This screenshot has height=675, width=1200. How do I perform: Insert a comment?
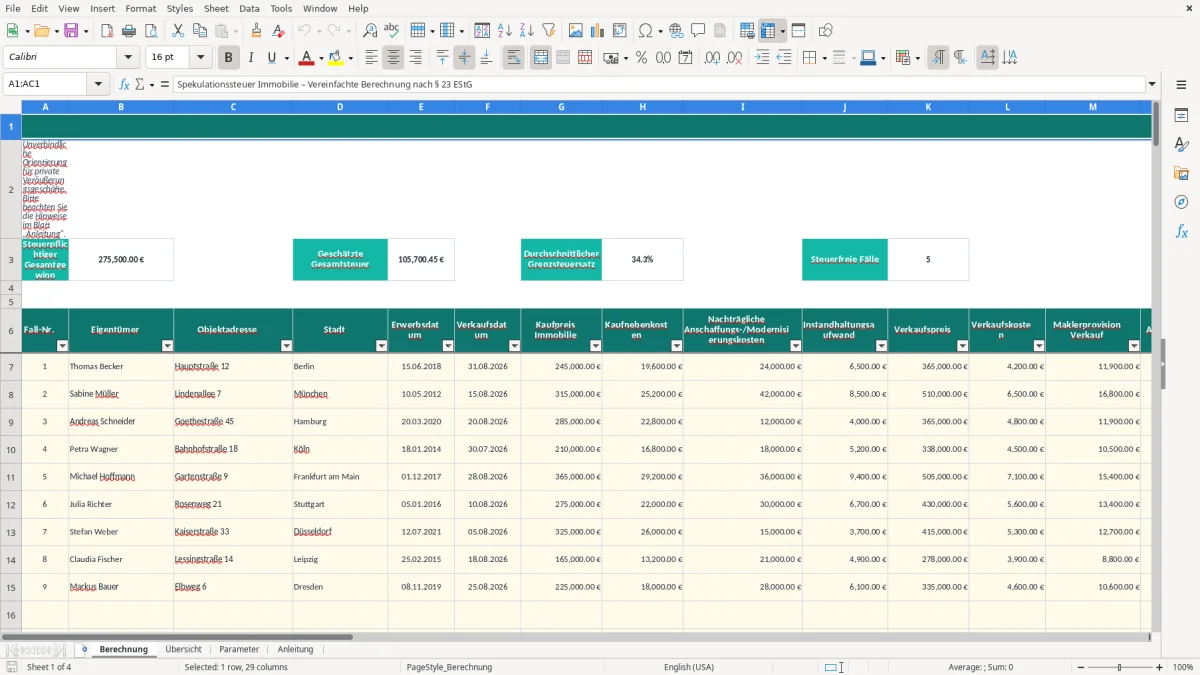[698, 31]
